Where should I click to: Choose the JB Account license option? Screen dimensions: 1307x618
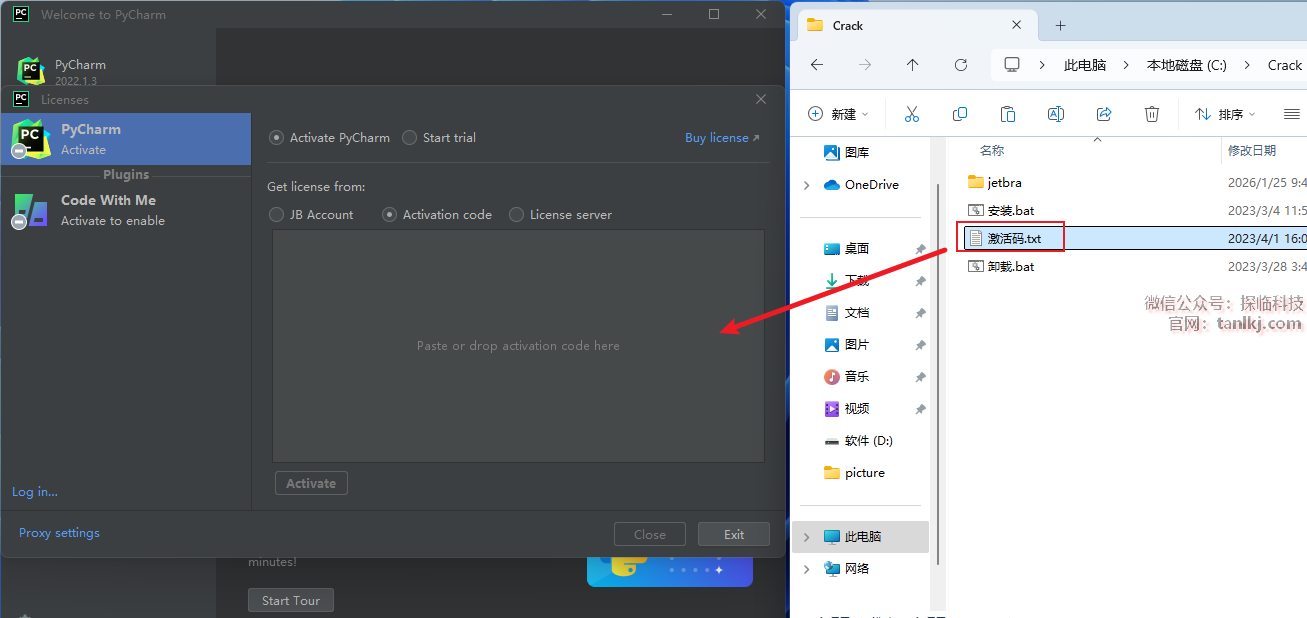tap(277, 215)
